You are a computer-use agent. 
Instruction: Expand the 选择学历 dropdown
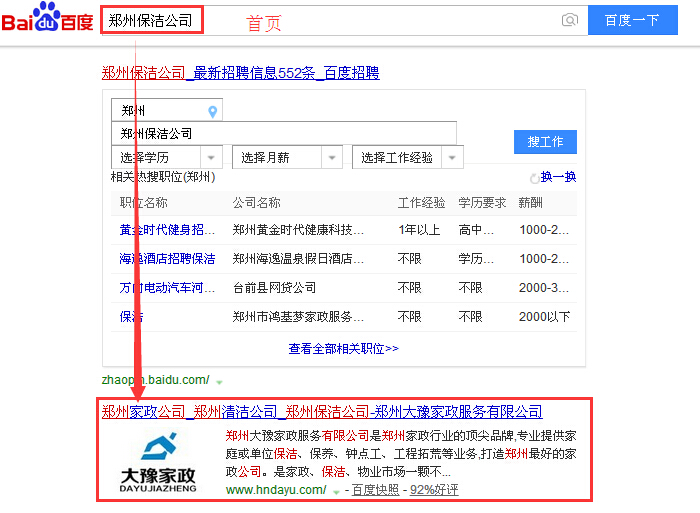[x=167, y=157]
